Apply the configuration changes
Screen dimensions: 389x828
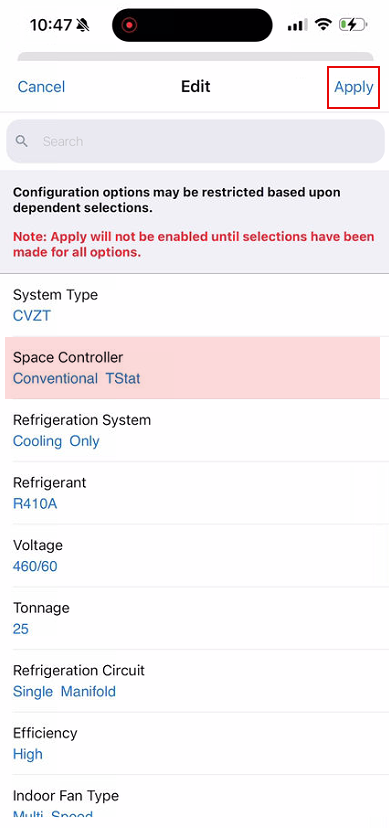pyautogui.click(x=354, y=87)
